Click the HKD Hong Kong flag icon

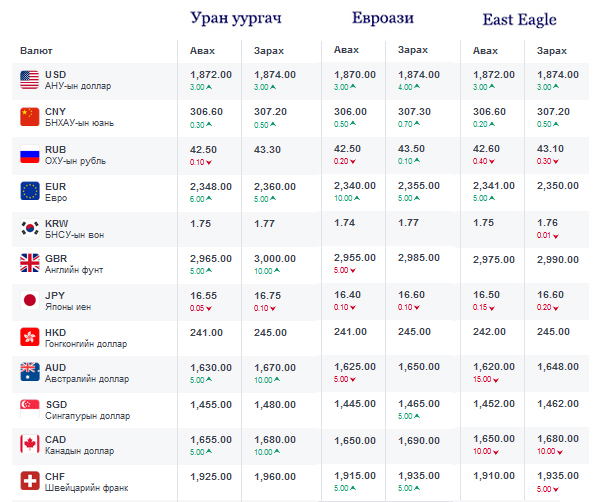[29, 337]
